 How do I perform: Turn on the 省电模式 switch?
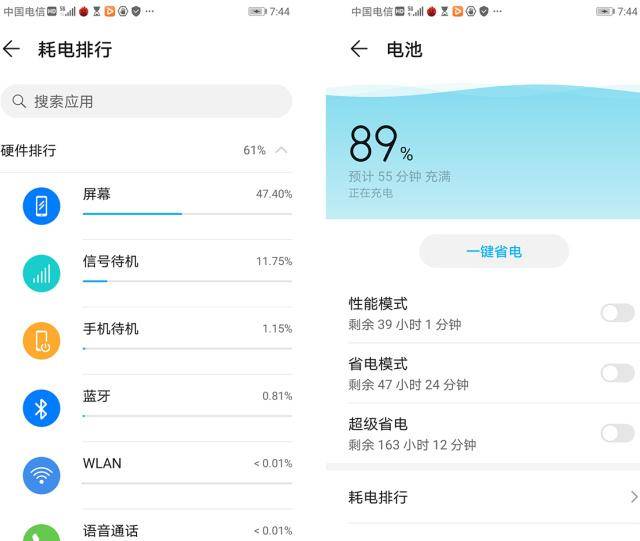[618, 373]
